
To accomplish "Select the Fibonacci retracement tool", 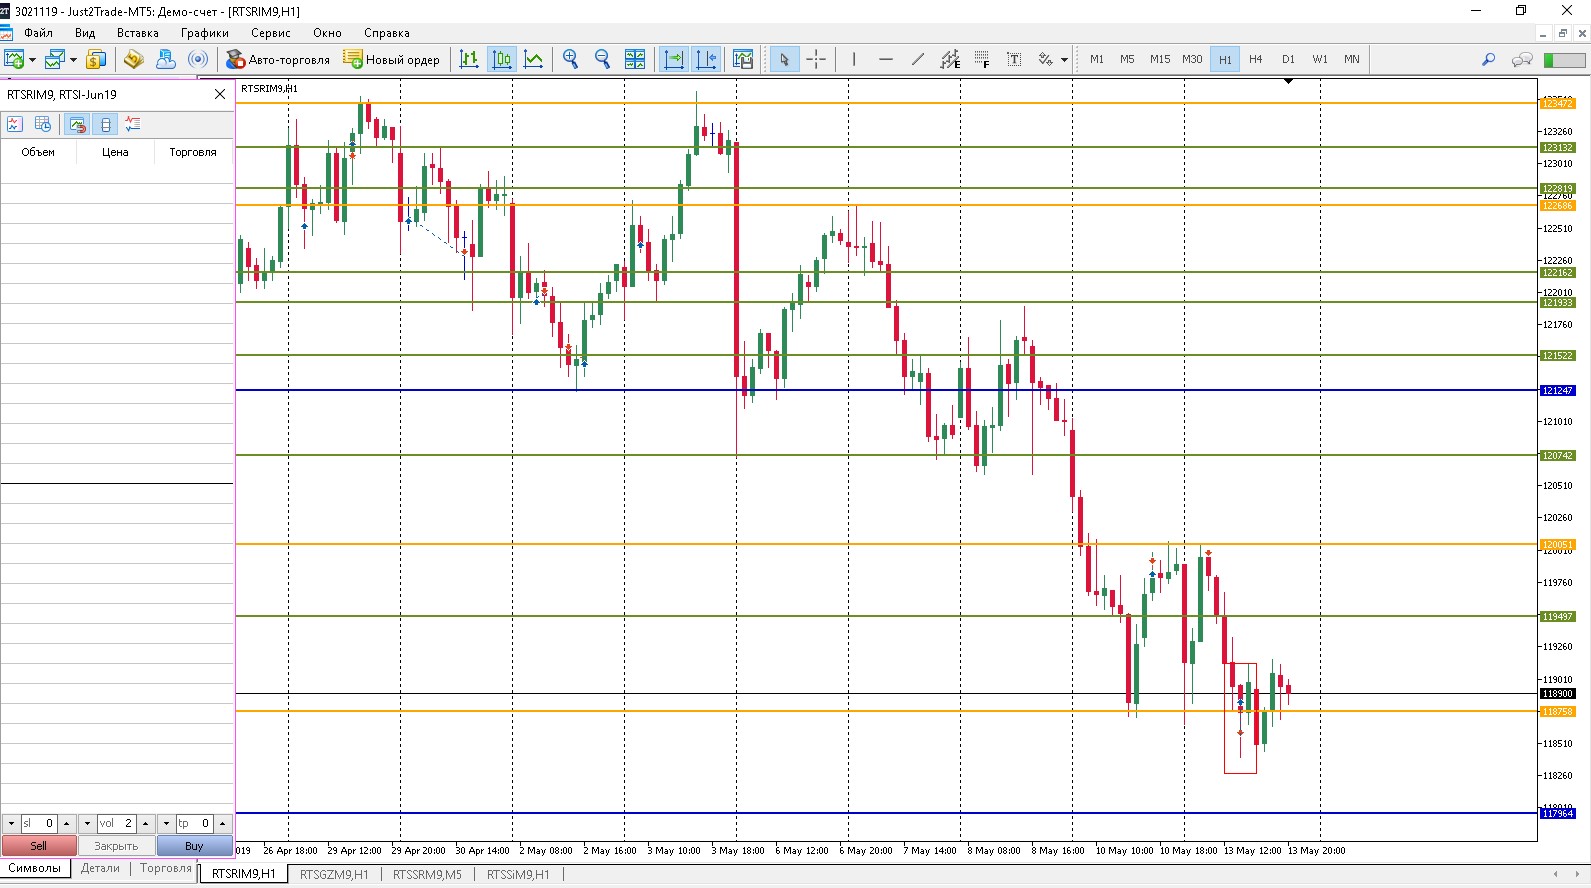I will (x=982, y=59).
